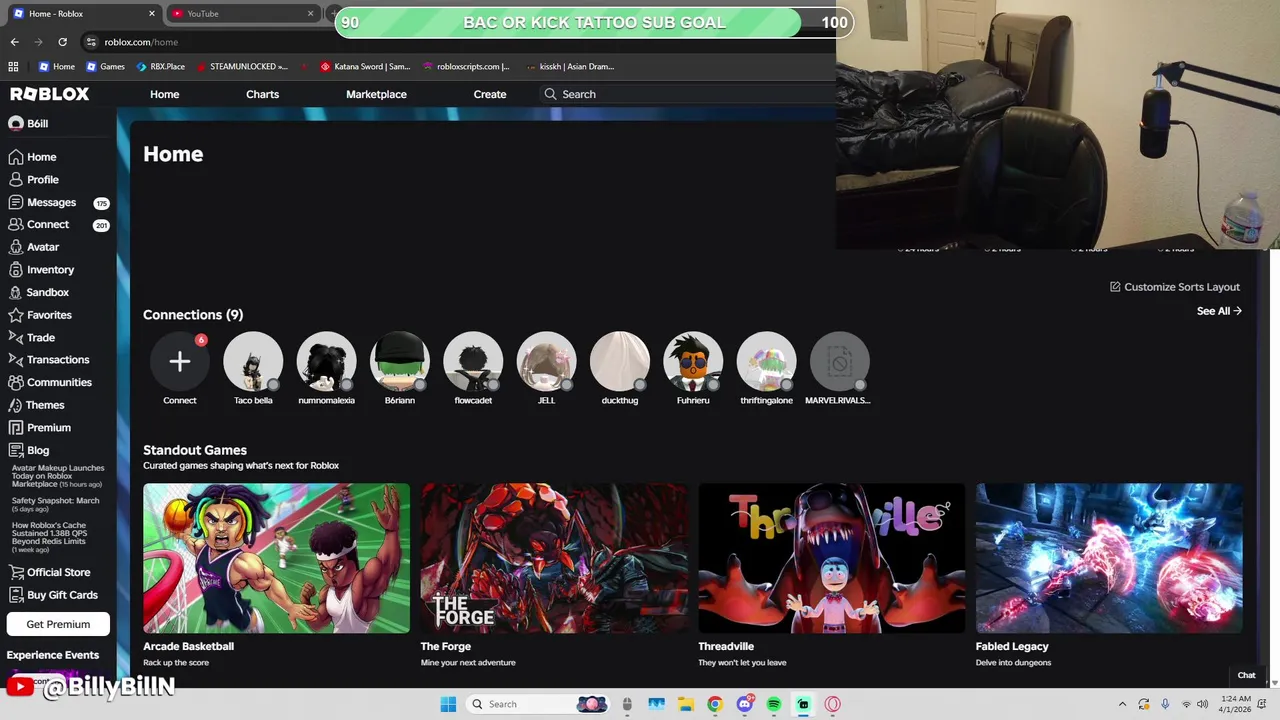This screenshot has height=720, width=1280.
Task: Open Trade in the sidebar
Action: [31, 338]
